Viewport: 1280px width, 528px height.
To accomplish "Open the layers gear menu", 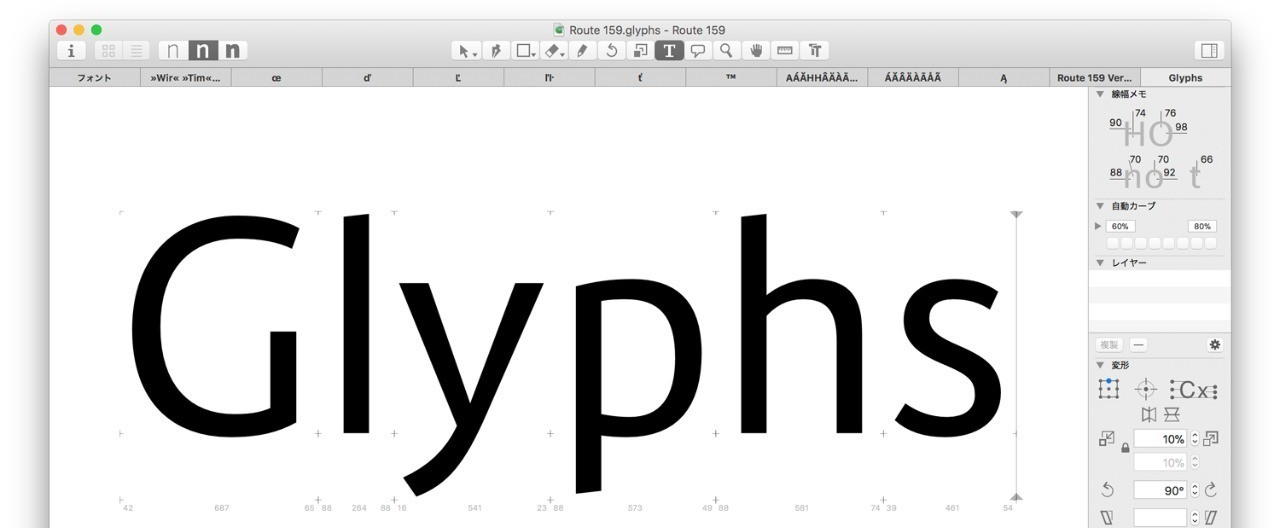I will [1215, 344].
